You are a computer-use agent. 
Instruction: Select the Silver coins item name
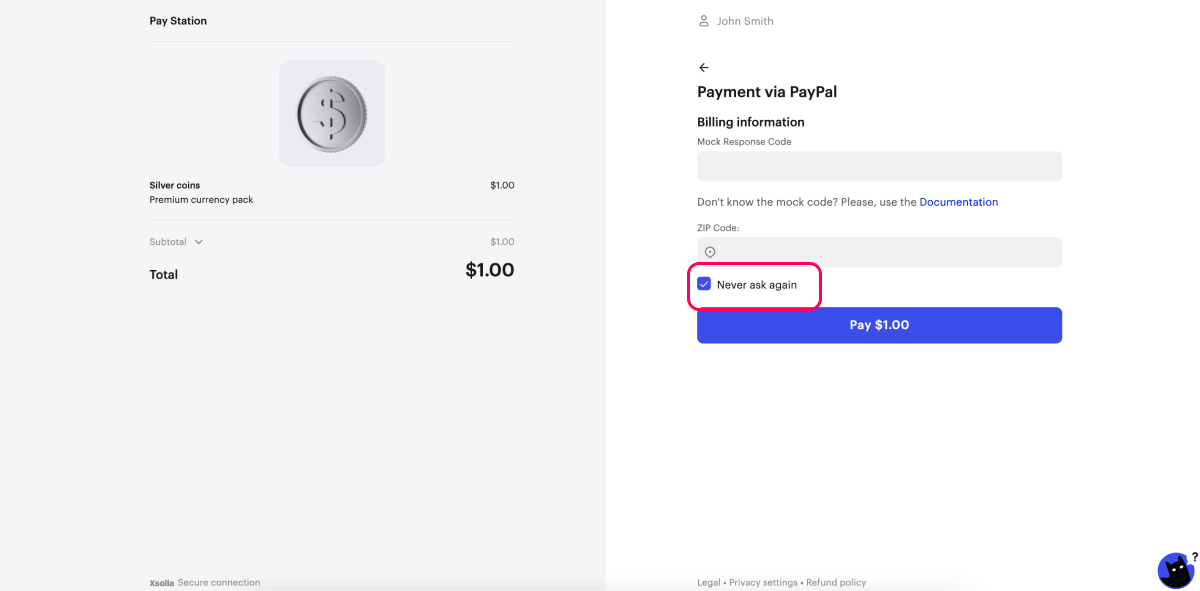(x=174, y=185)
